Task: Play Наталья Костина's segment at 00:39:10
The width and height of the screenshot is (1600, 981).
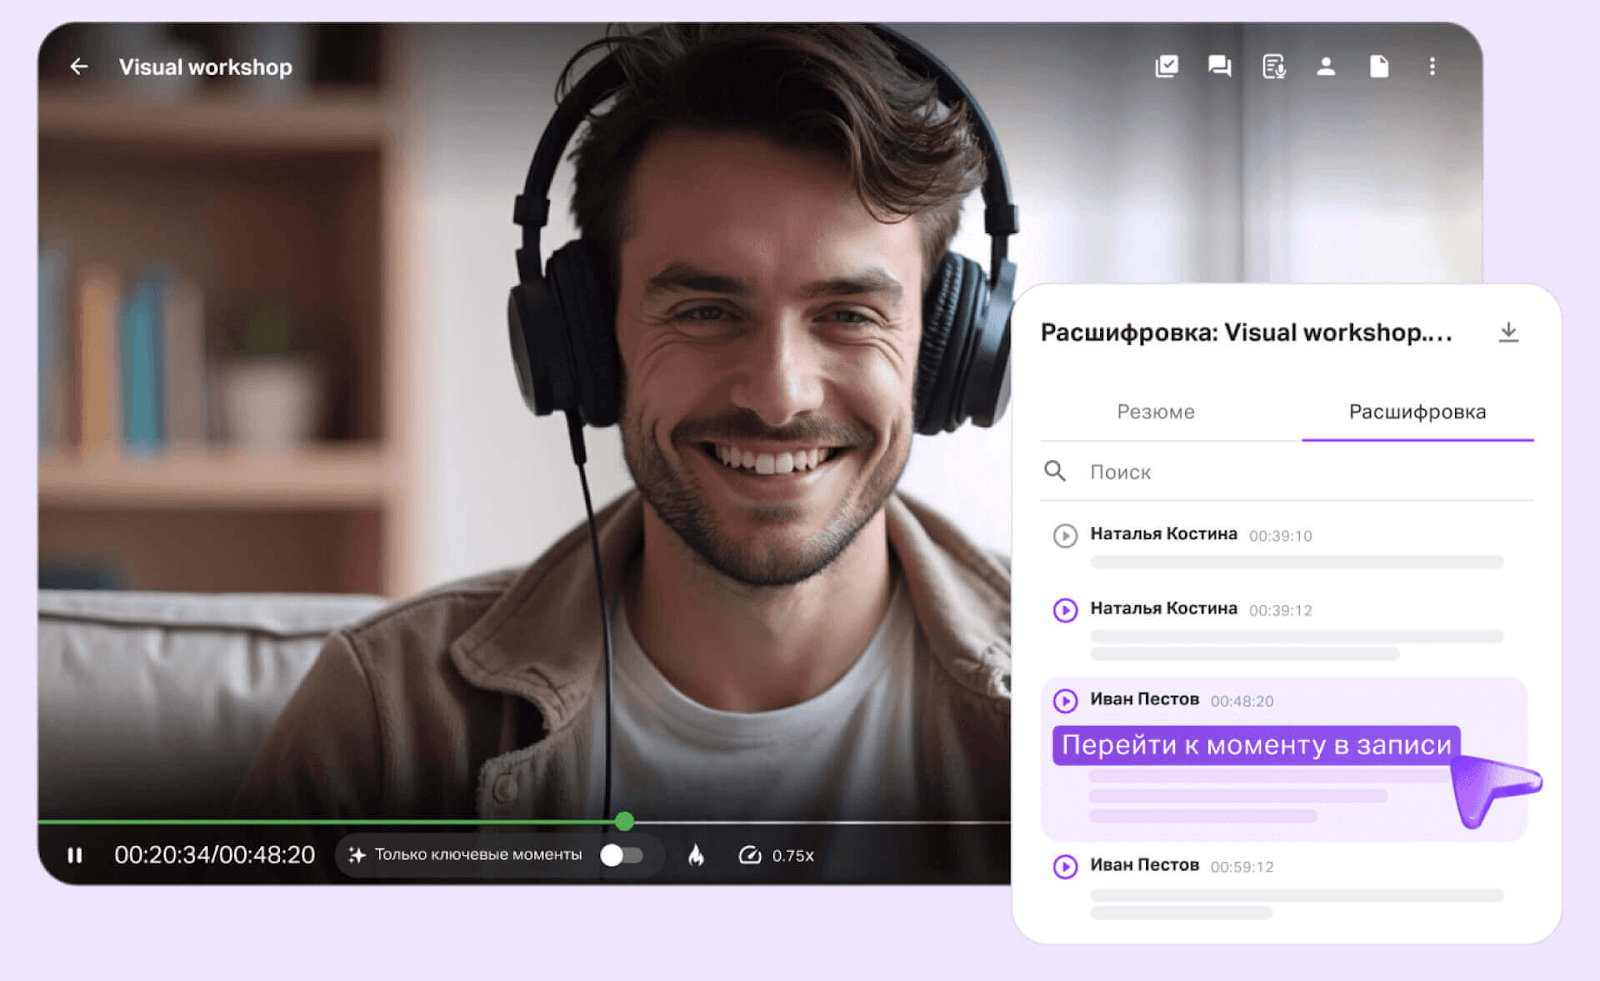Action: coord(1065,536)
